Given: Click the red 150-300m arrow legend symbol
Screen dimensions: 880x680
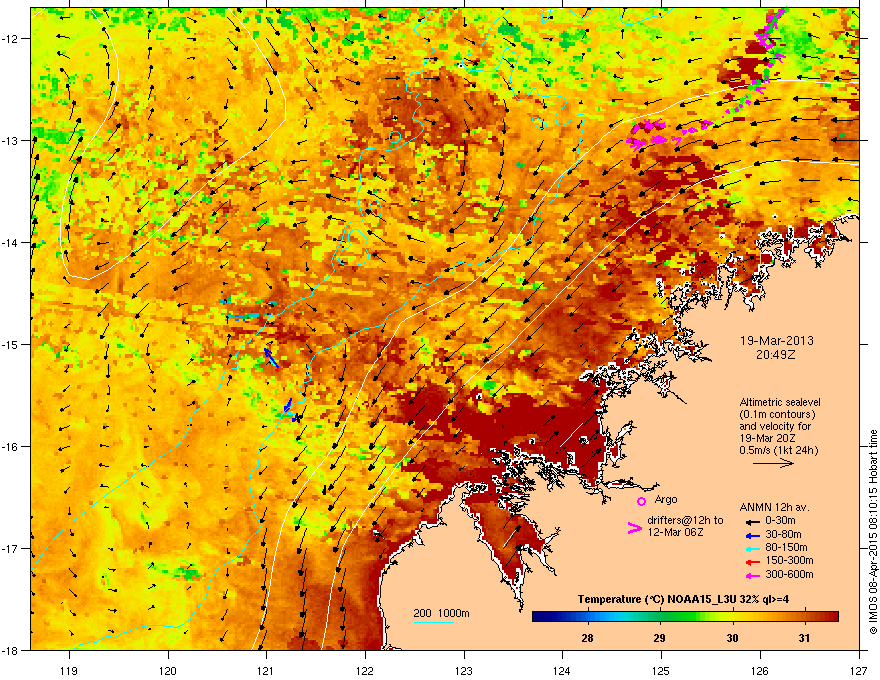Looking at the screenshot, I should (752, 561).
